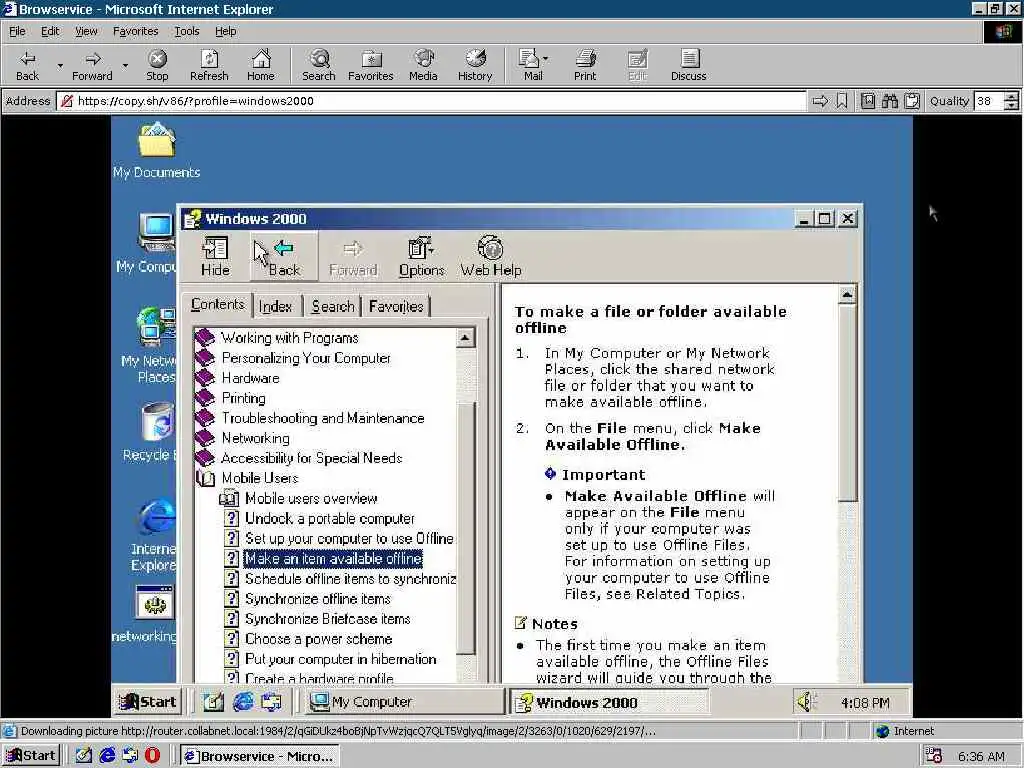The width and height of the screenshot is (1024, 768).
Task: Open the View menu
Action: [86, 31]
